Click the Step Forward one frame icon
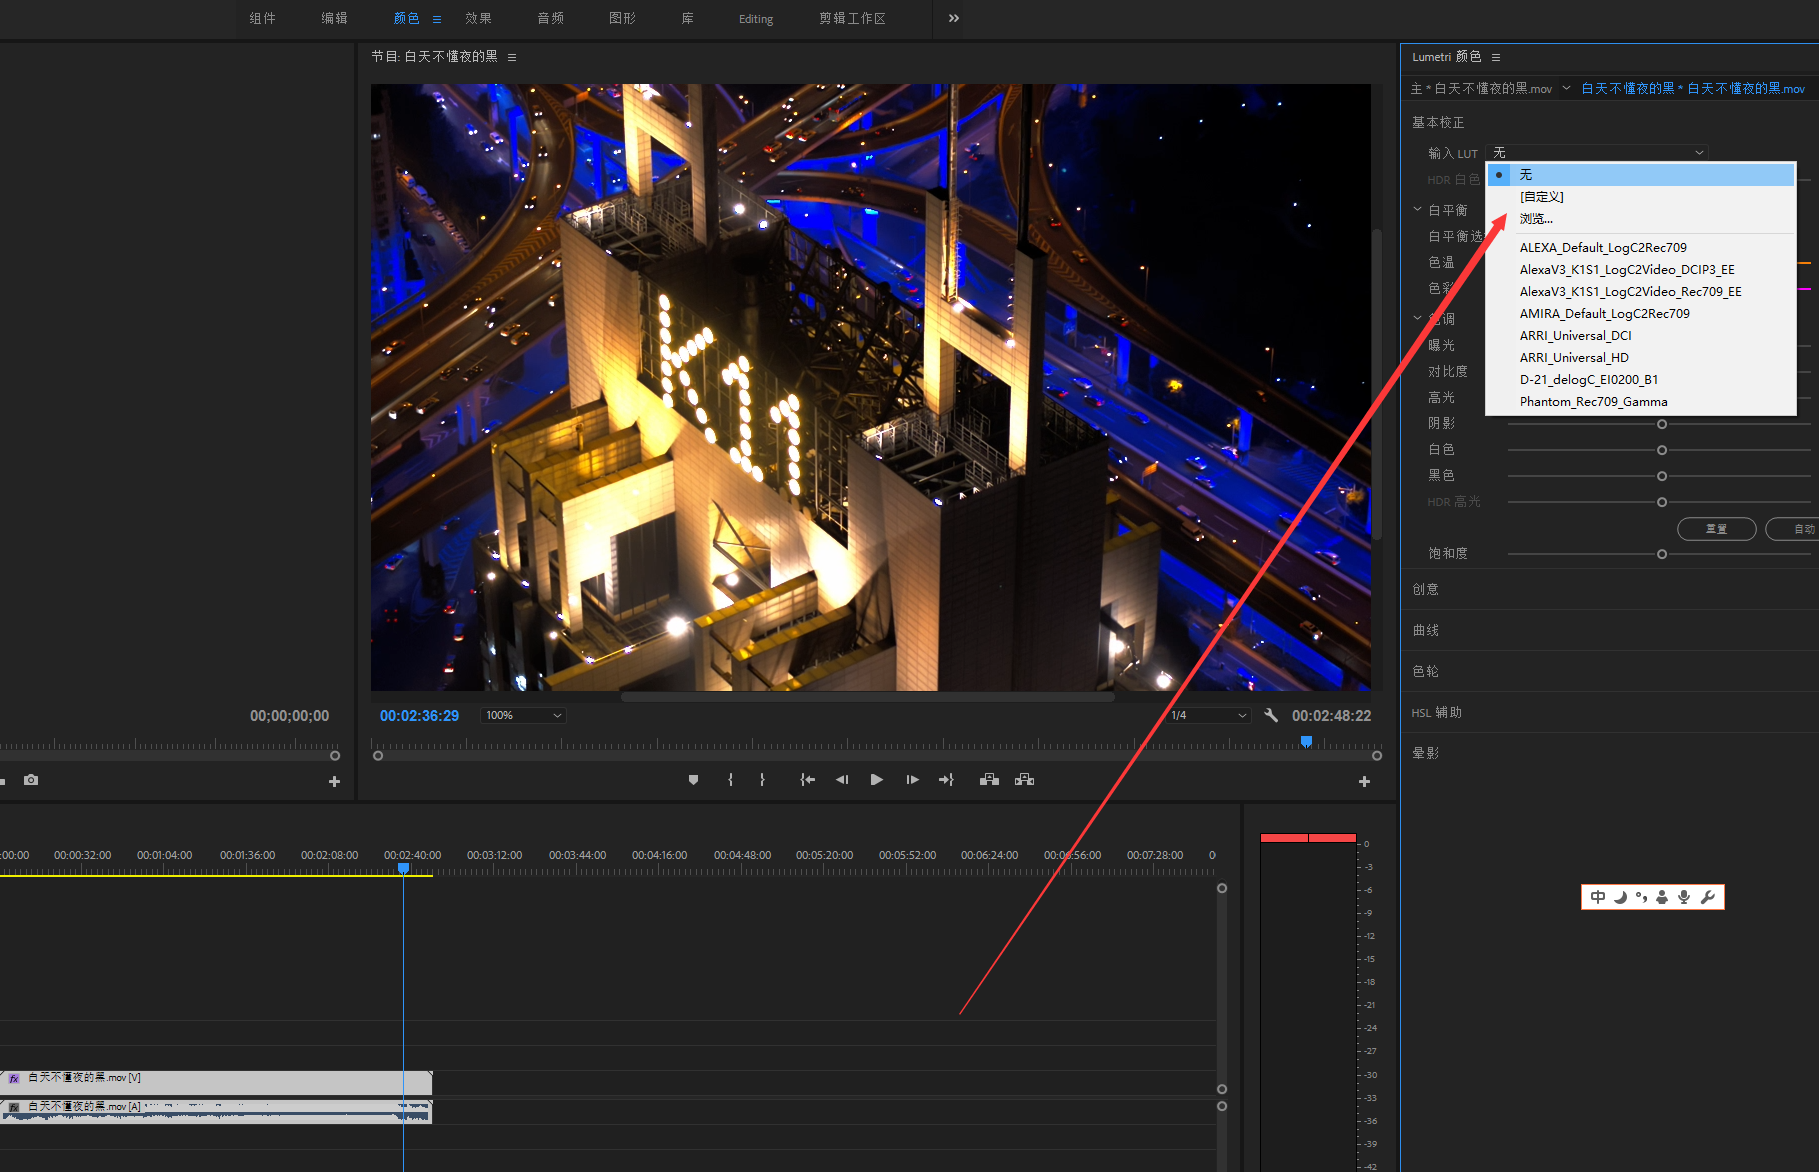This screenshot has width=1819, height=1172. pos(912,780)
